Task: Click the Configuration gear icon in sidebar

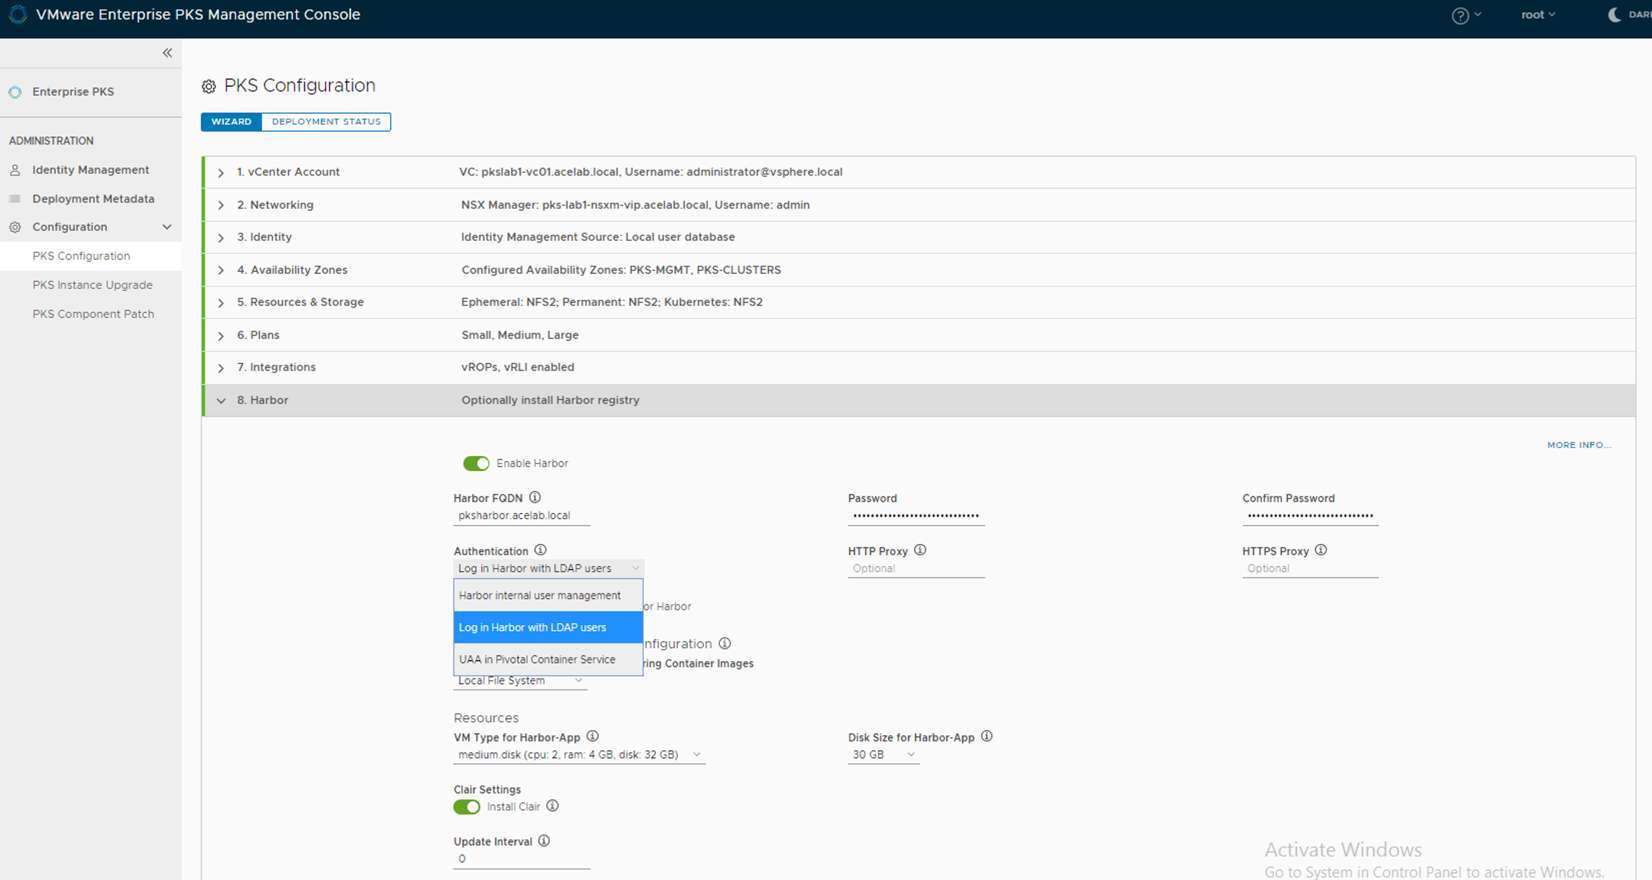Action: tap(15, 227)
